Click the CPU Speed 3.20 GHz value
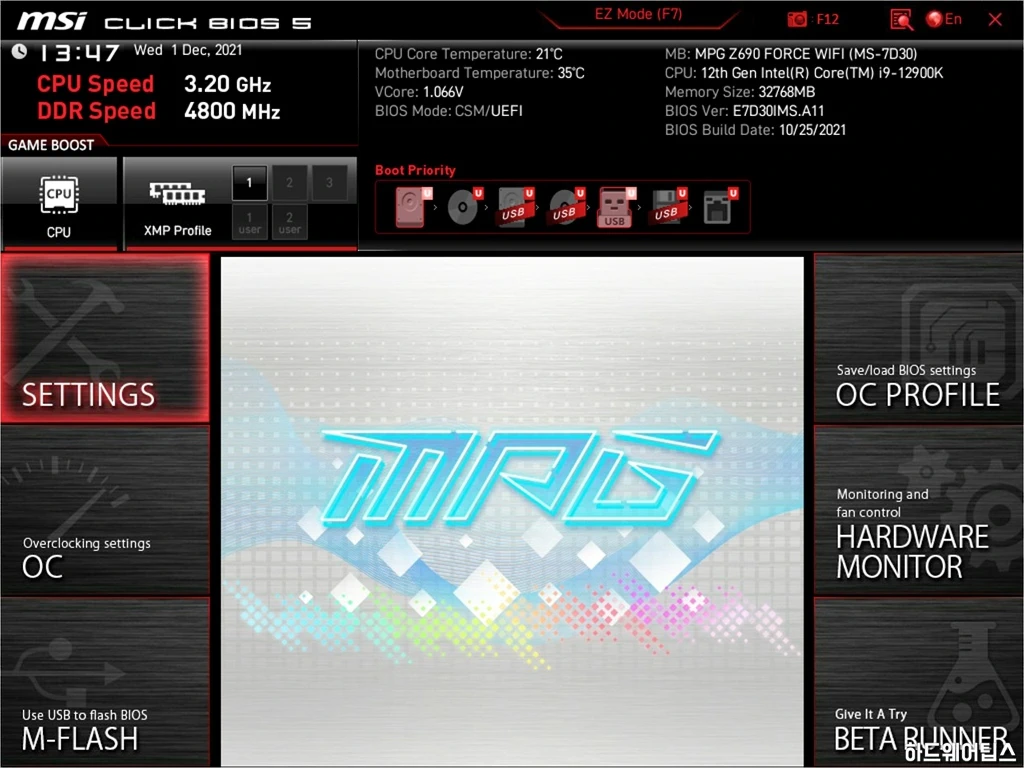Viewport: 1024px width, 768px height. tap(227, 84)
